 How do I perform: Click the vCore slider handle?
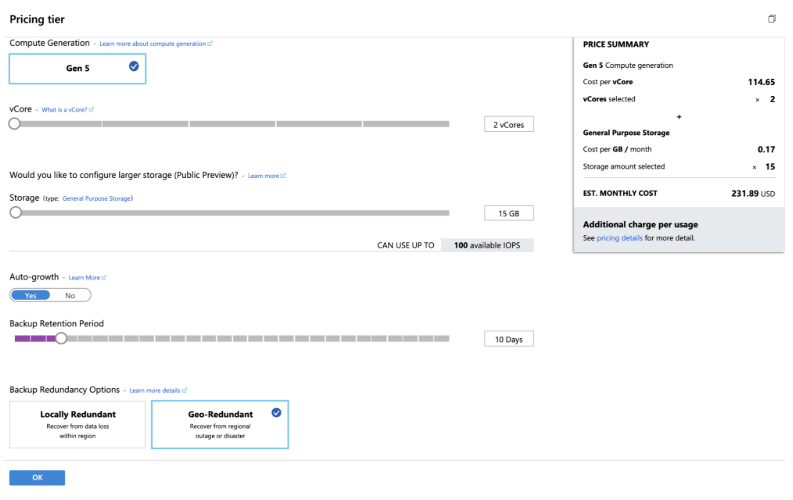point(14,124)
